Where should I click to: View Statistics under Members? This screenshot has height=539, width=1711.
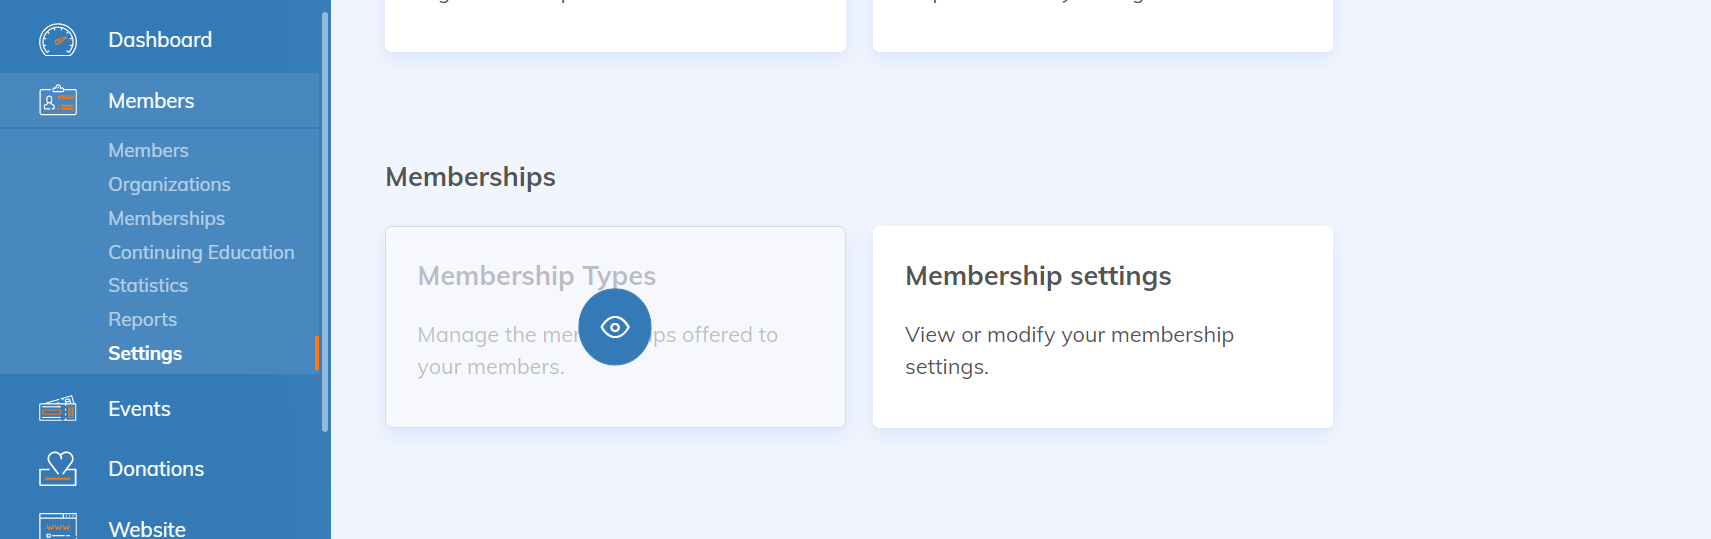click(148, 285)
